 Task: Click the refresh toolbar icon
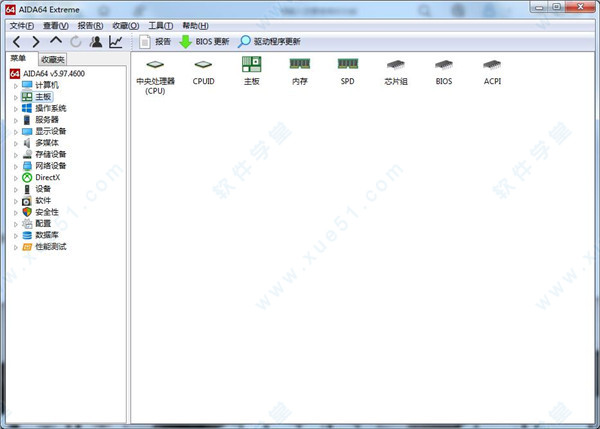76,42
